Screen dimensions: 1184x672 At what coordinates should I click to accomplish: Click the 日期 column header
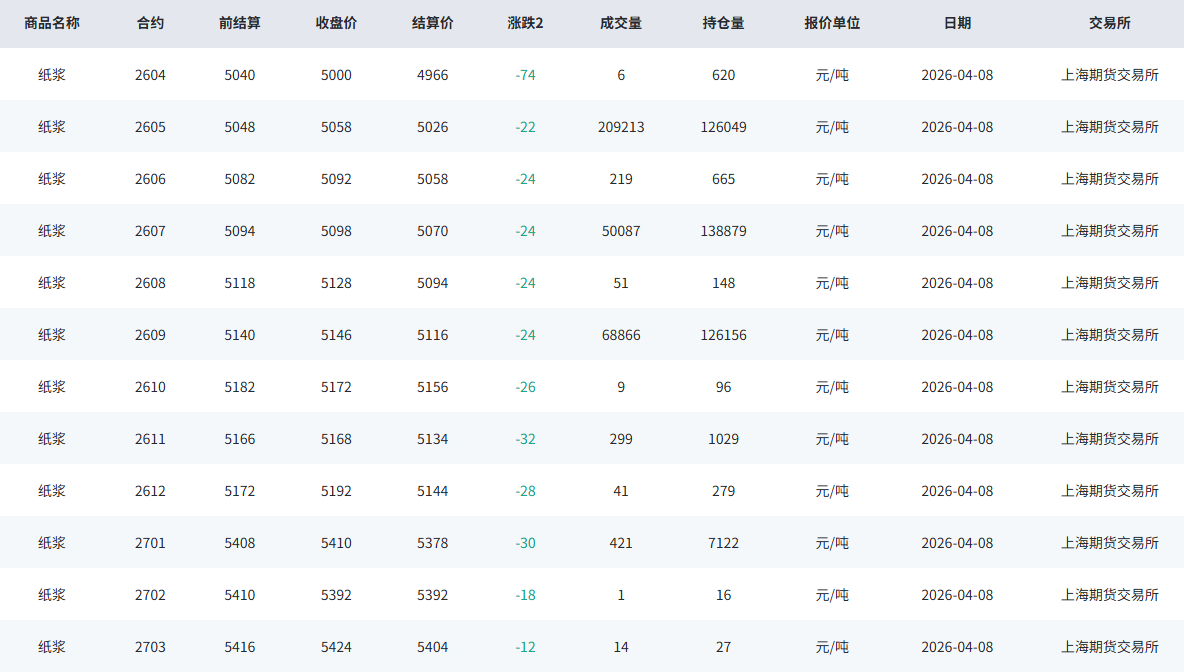coord(957,23)
